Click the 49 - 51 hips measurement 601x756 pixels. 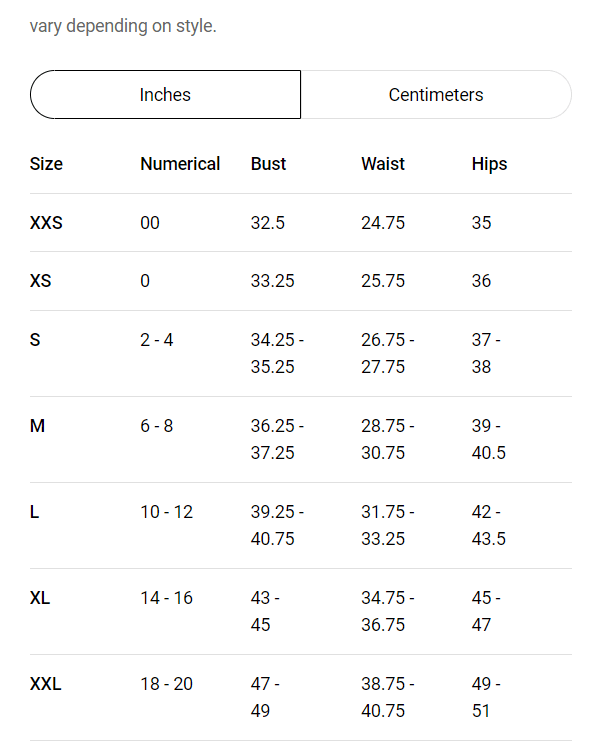(x=486, y=697)
